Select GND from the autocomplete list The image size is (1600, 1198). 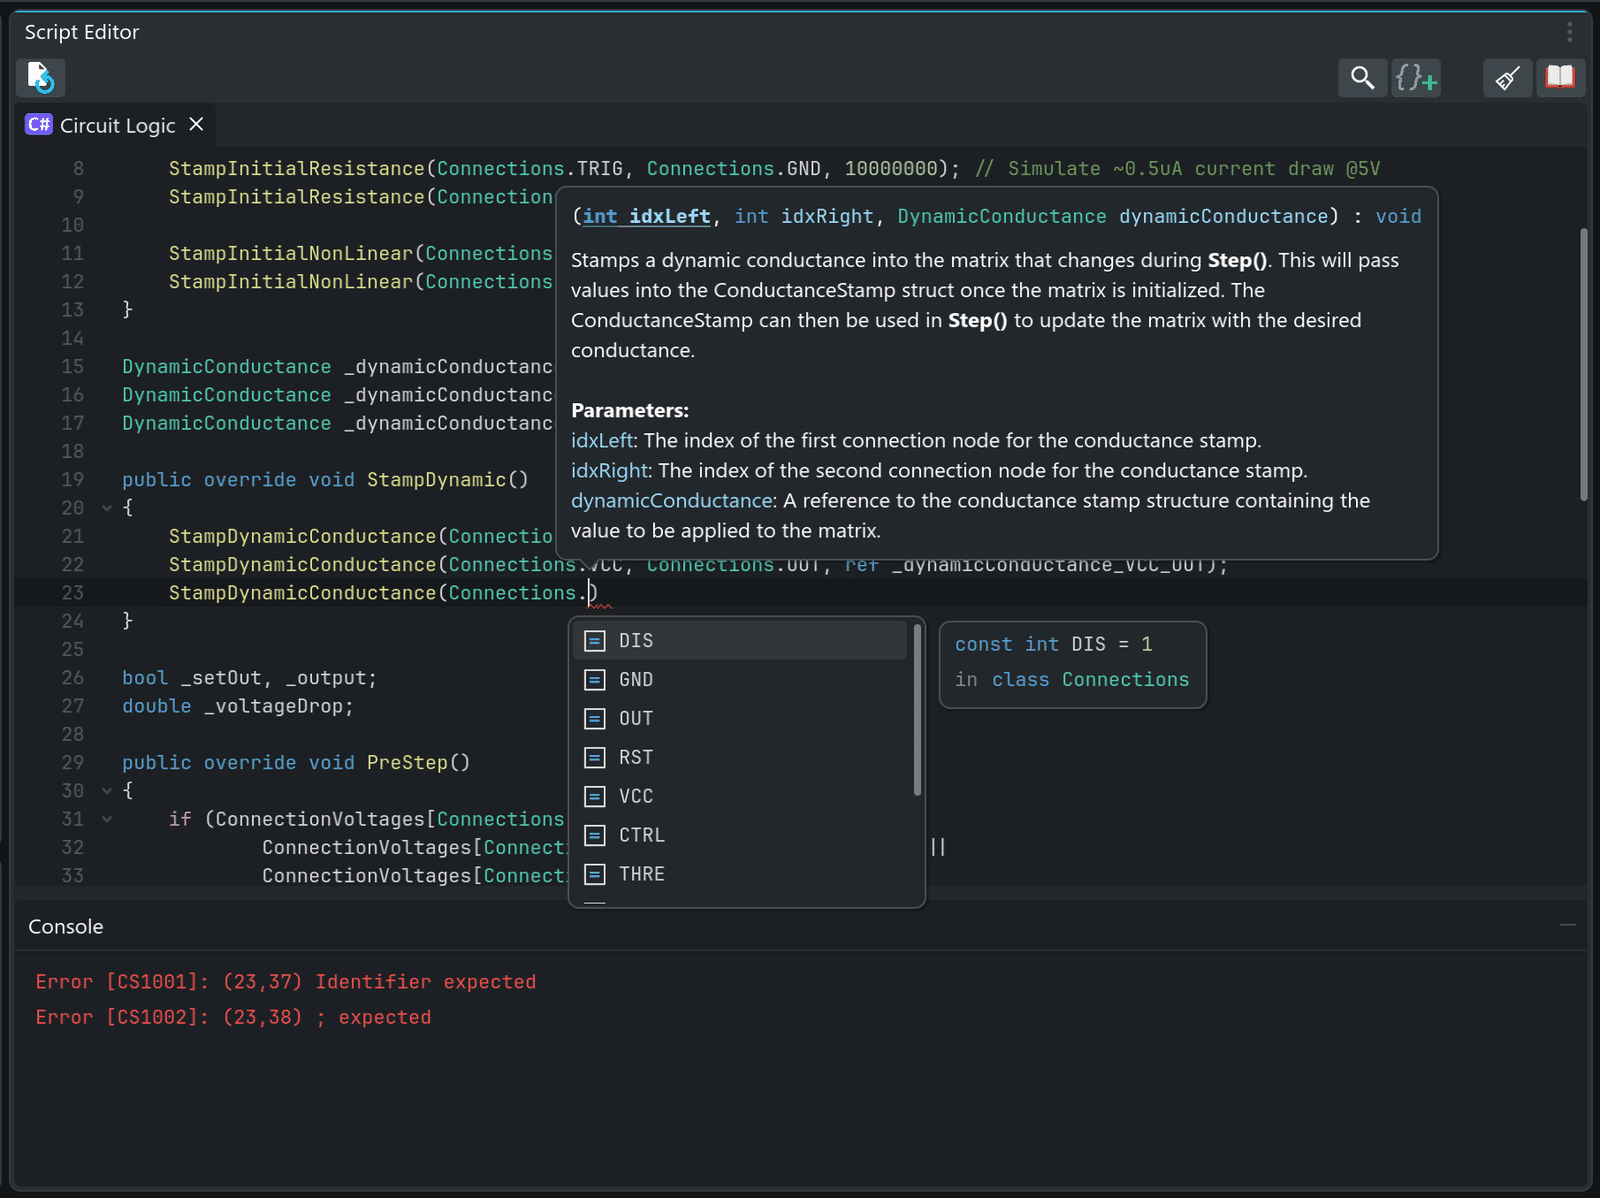tap(740, 679)
